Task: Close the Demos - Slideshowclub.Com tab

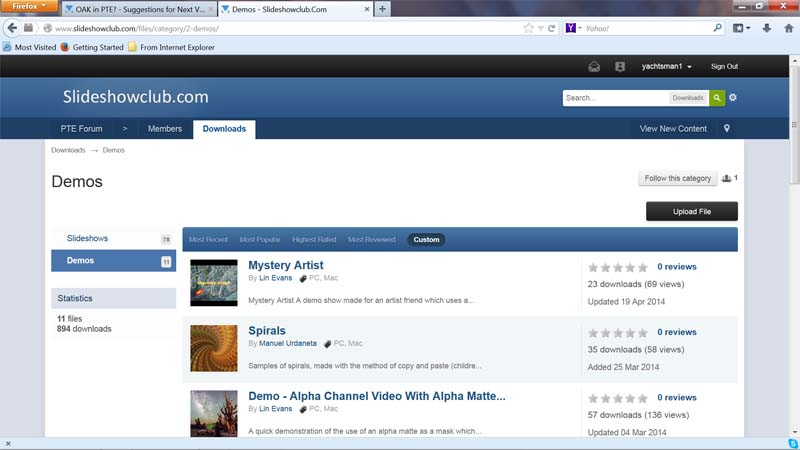Action: 366,9
